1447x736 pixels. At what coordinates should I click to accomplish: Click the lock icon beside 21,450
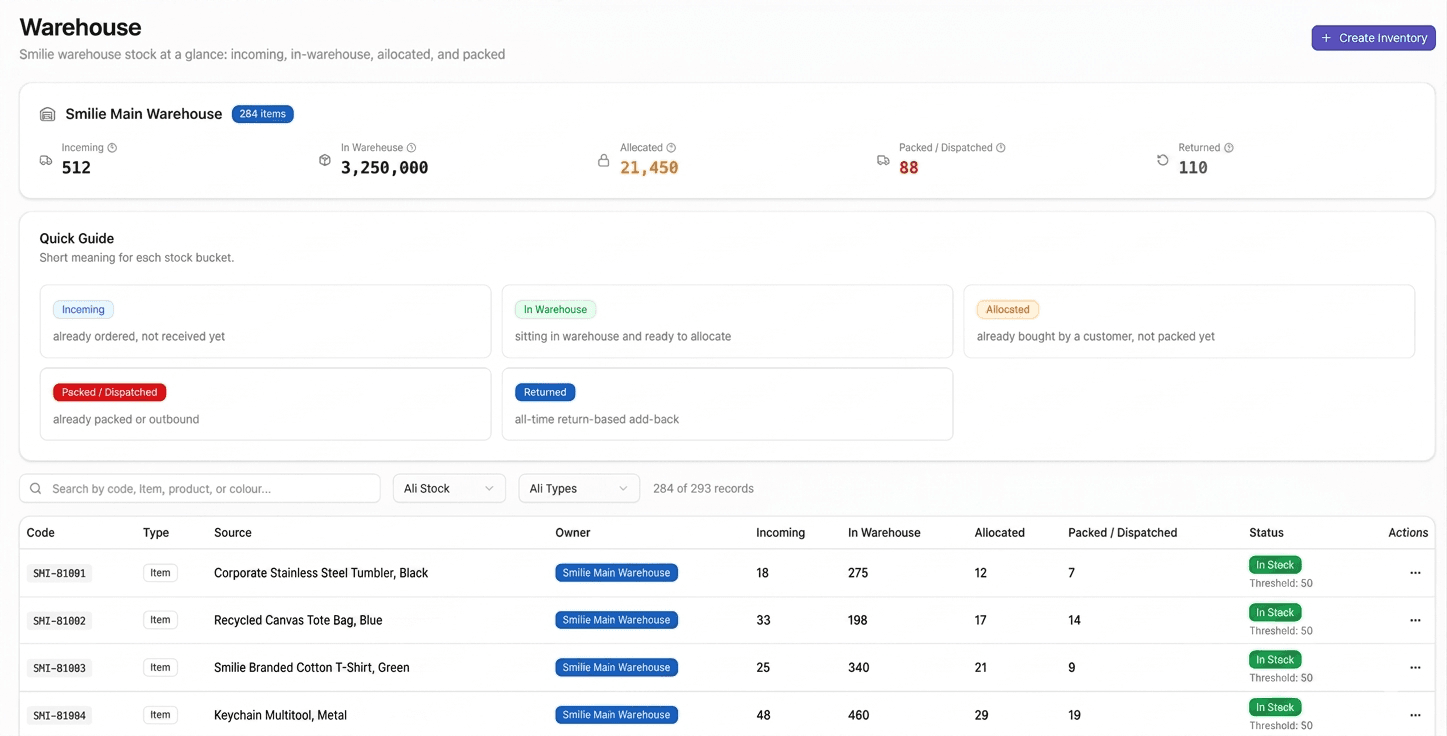point(604,160)
